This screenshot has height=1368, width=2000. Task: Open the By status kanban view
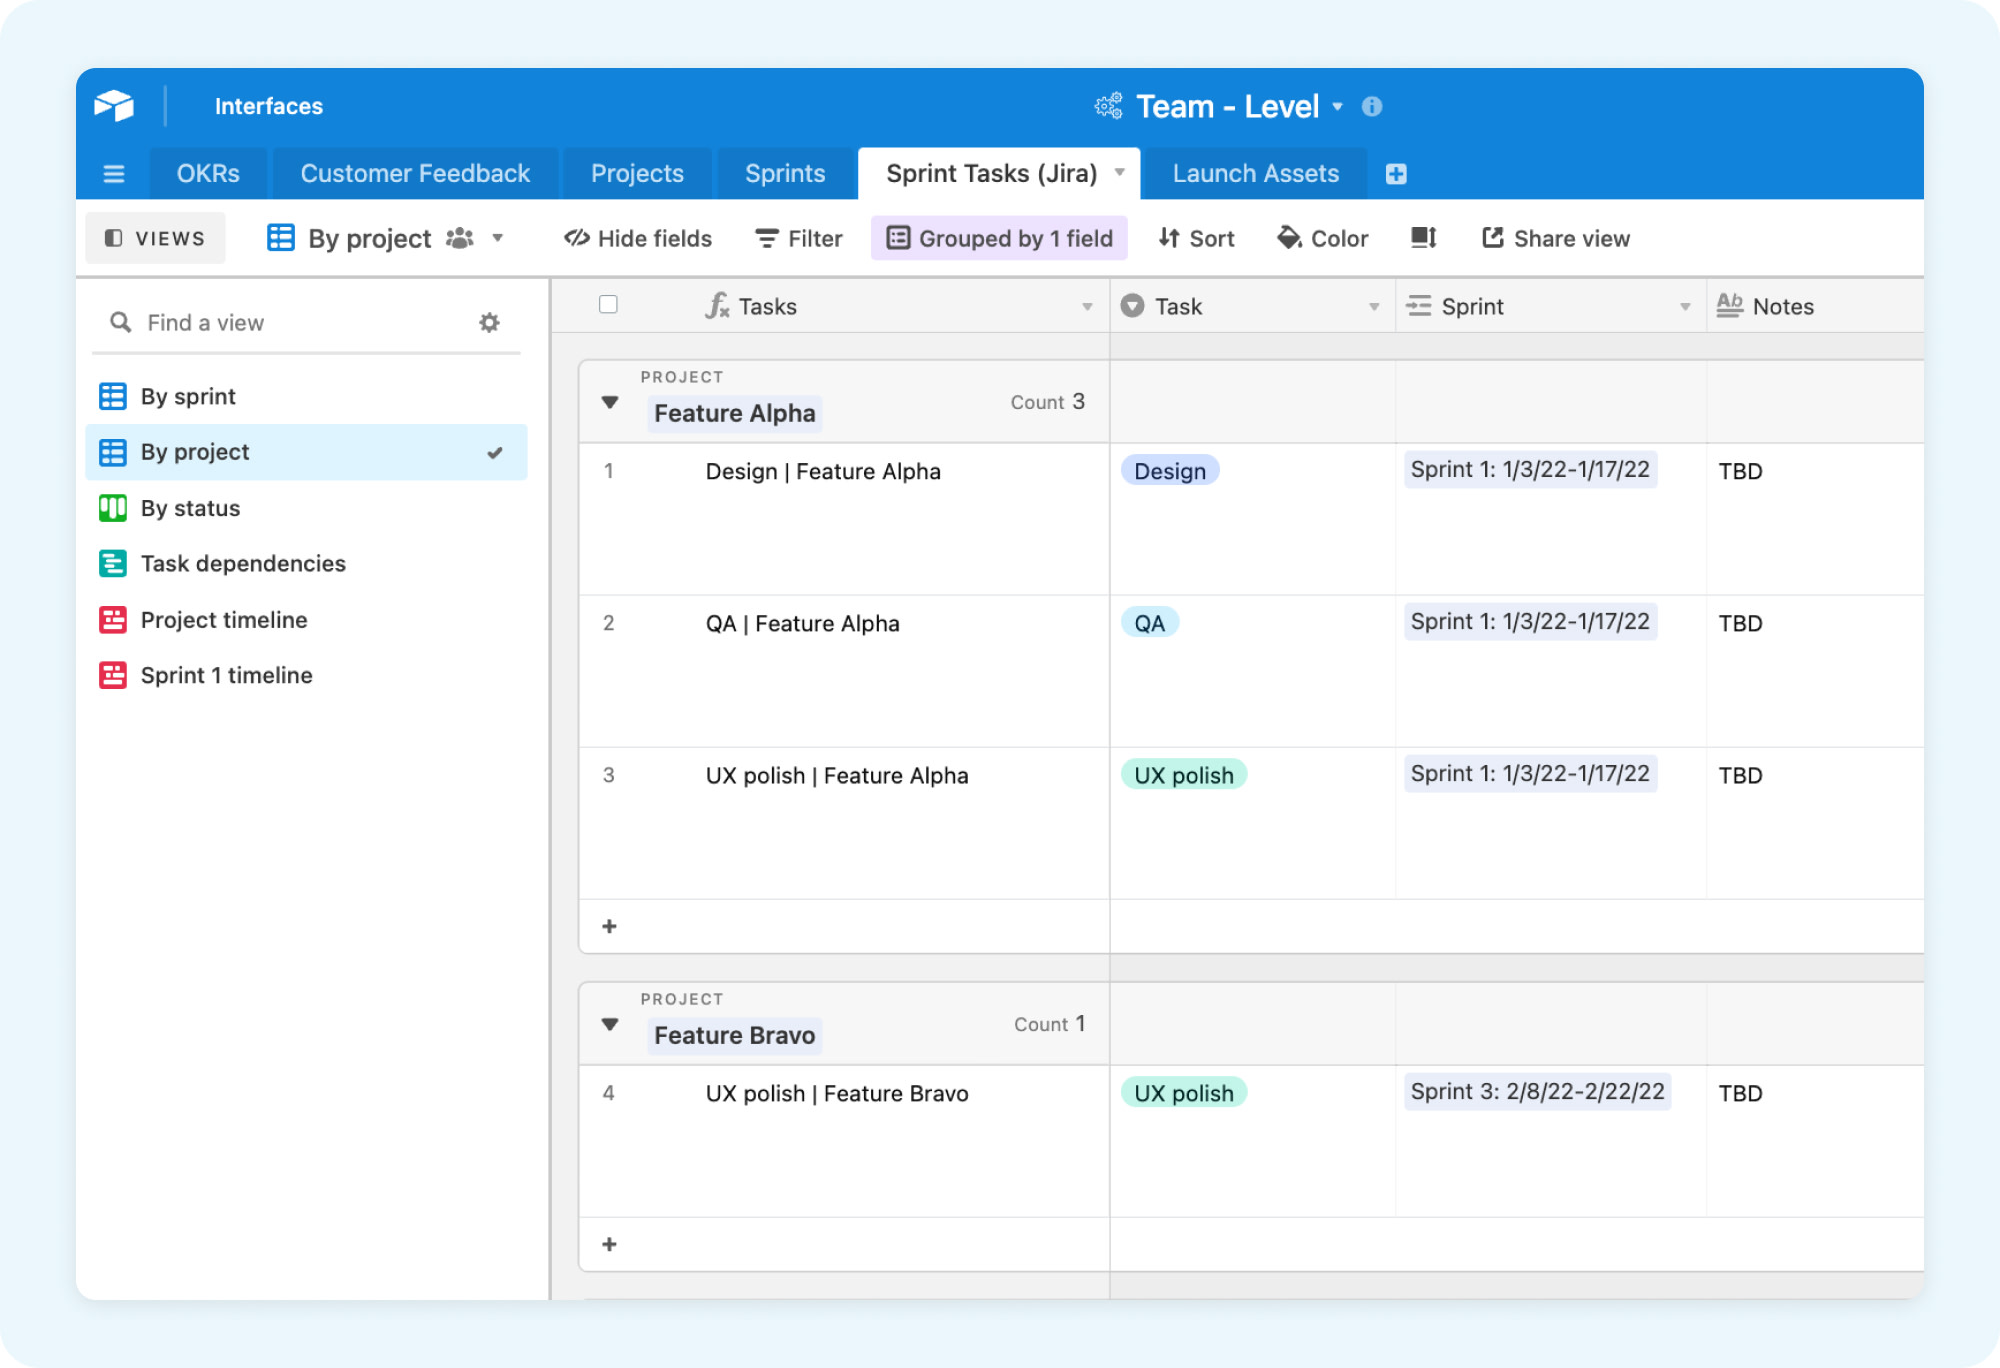click(x=190, y=508)
